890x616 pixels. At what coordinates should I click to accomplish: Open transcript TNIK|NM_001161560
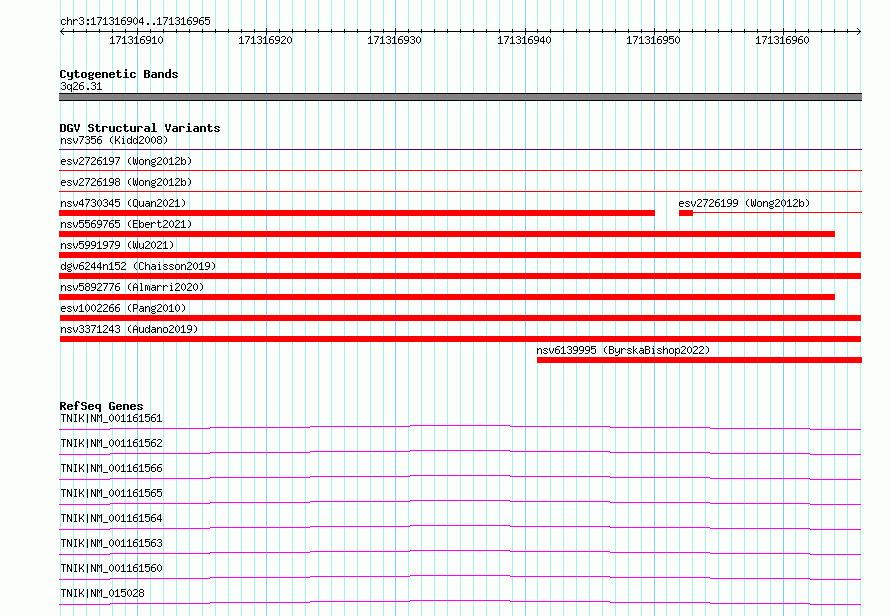click(111, 568)
